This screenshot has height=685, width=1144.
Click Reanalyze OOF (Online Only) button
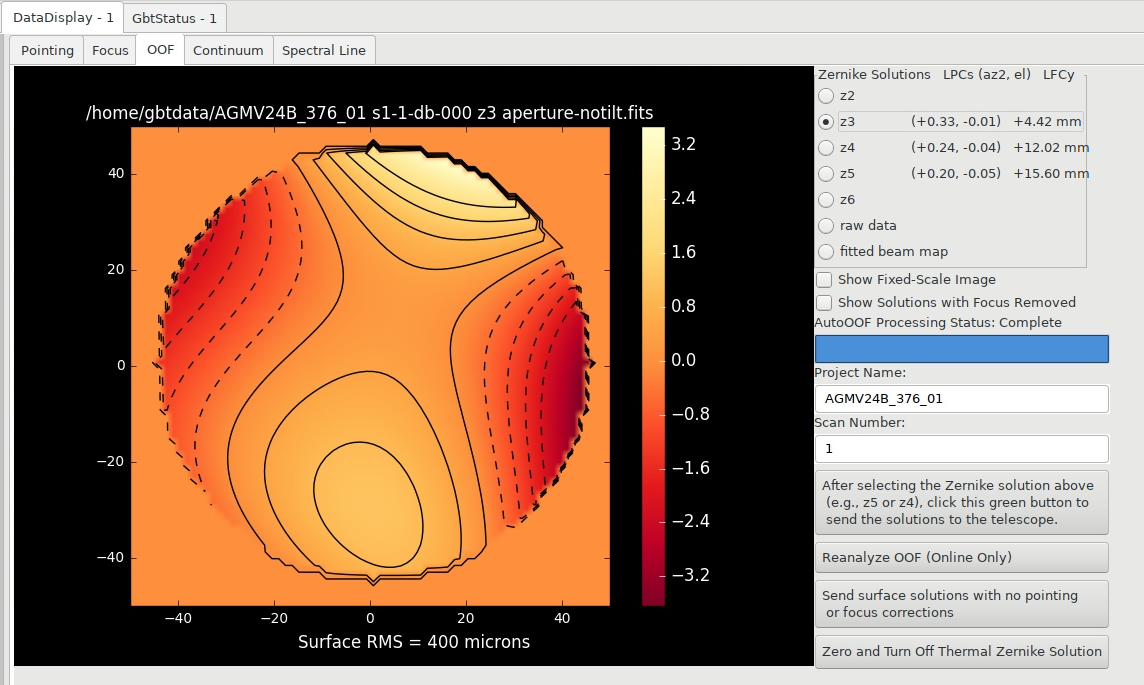click(x=962, y=557)
